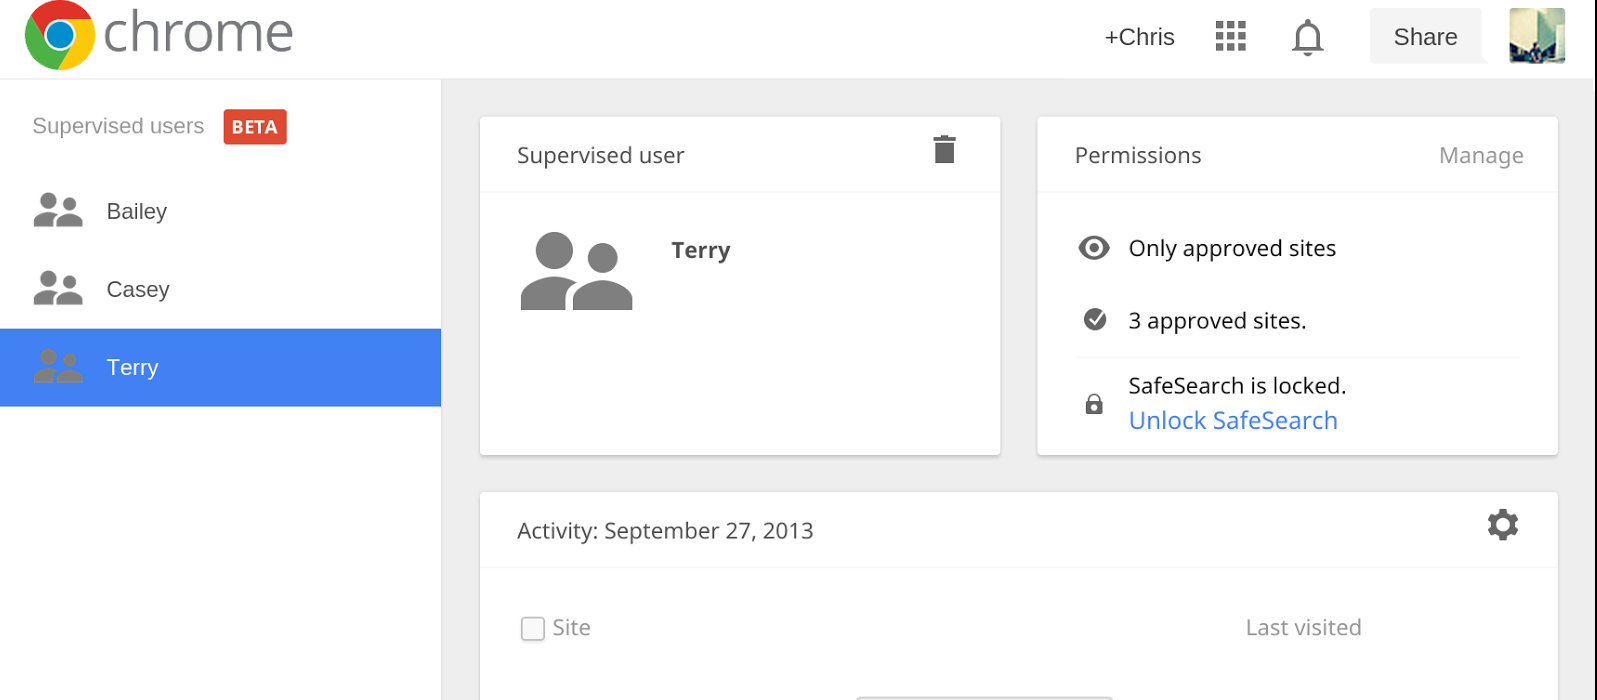Delete supervised user with trash icon
This screenshot has height=700, width=1597.
(944, 150)
